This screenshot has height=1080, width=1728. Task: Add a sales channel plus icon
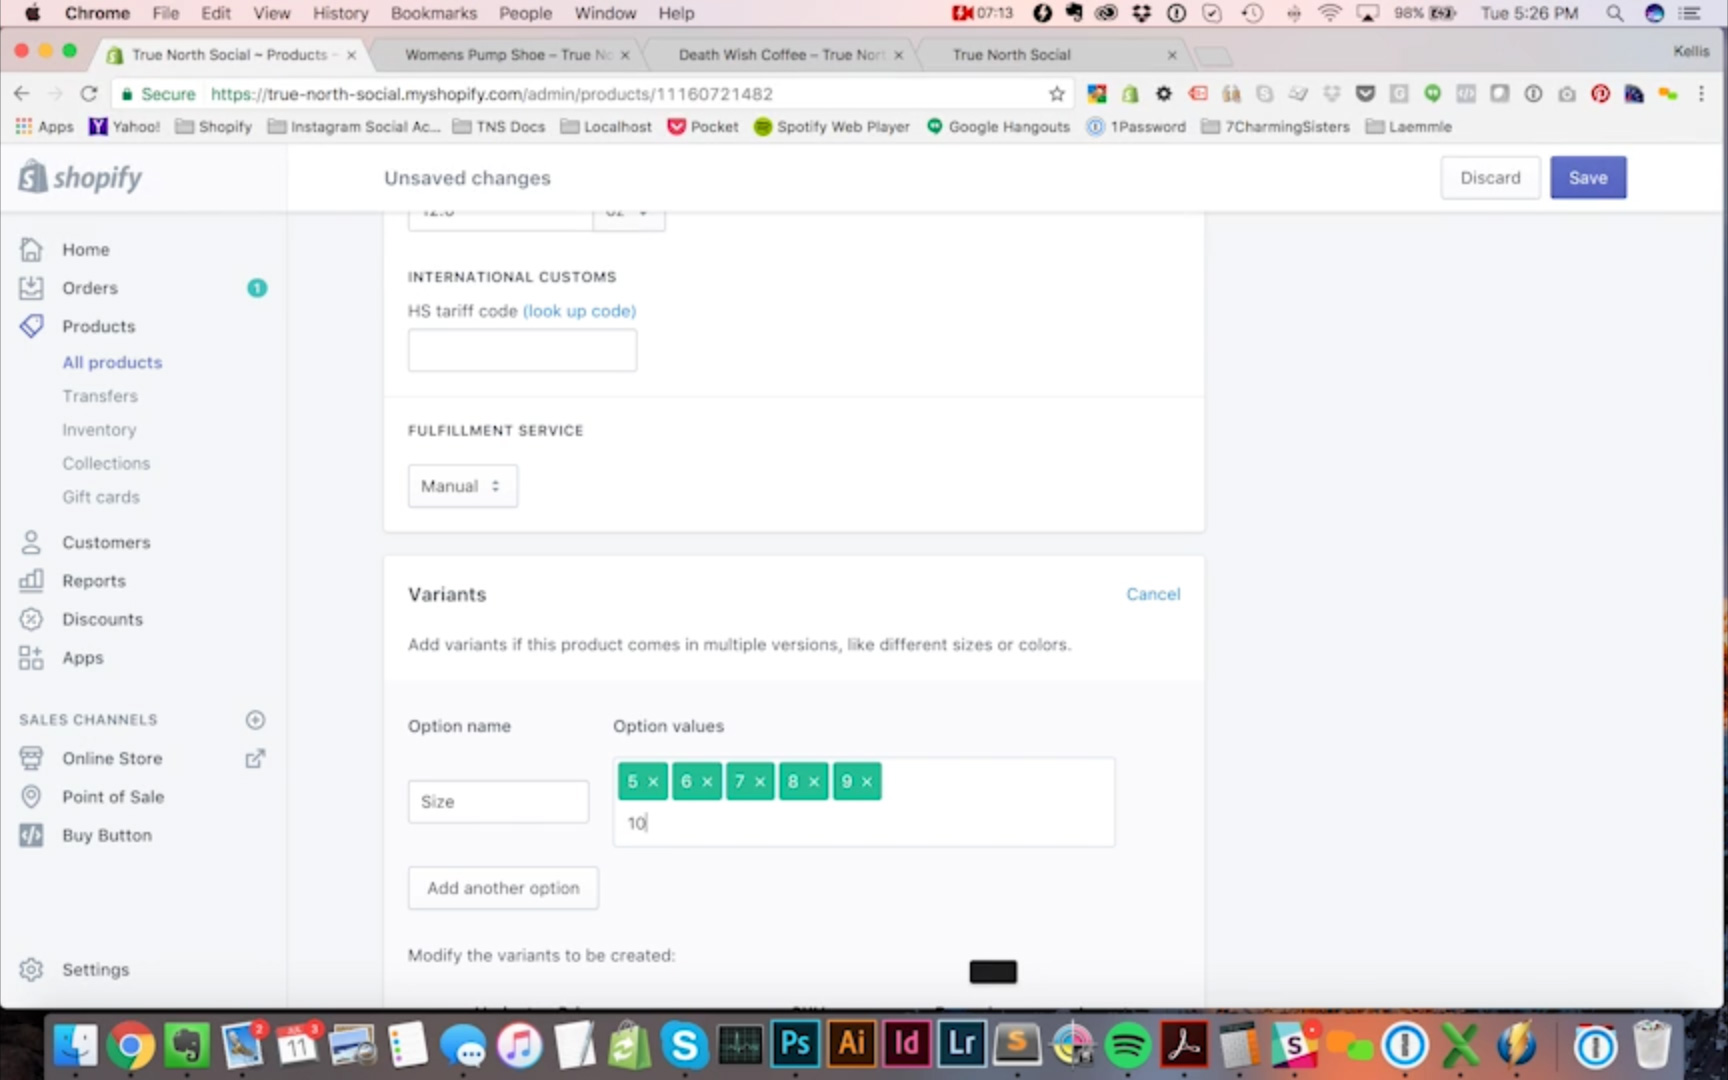(x=255, y=719)
